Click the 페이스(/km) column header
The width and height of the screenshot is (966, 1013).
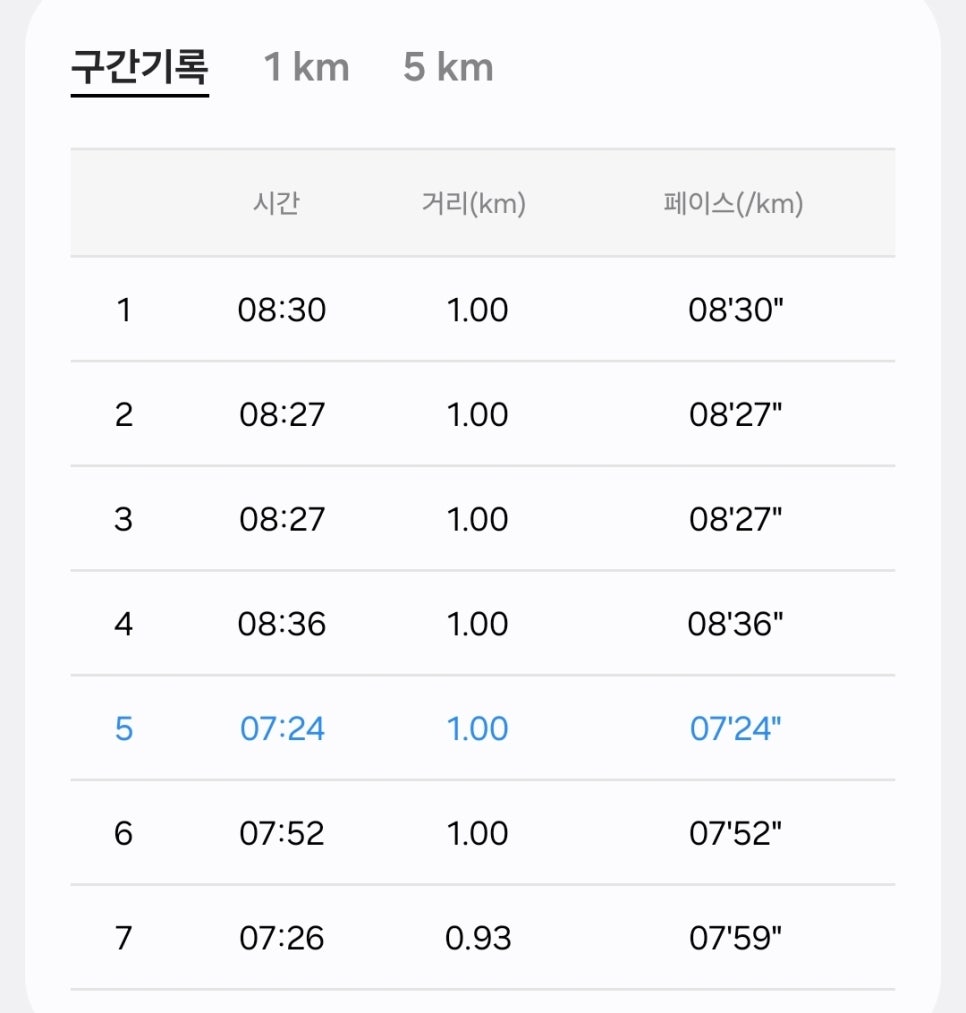coord(733,204)
